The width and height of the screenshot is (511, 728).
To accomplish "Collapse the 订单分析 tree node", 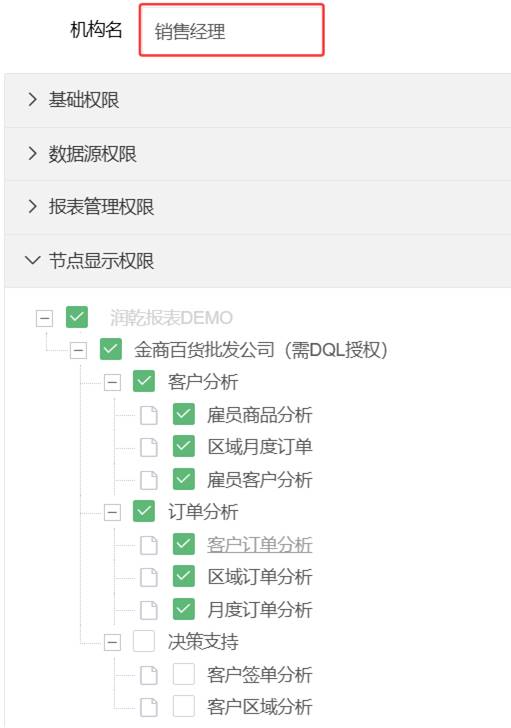I will point(112,513).
